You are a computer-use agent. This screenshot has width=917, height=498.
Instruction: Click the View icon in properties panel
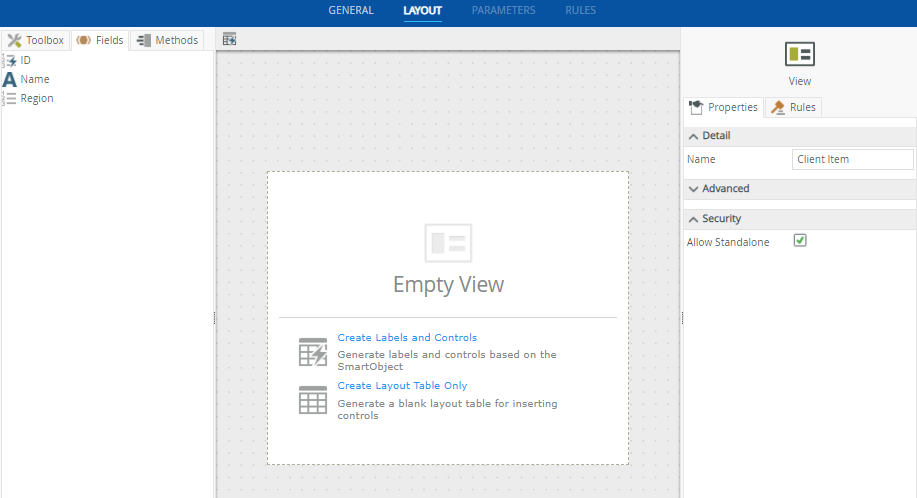(799, 54)
